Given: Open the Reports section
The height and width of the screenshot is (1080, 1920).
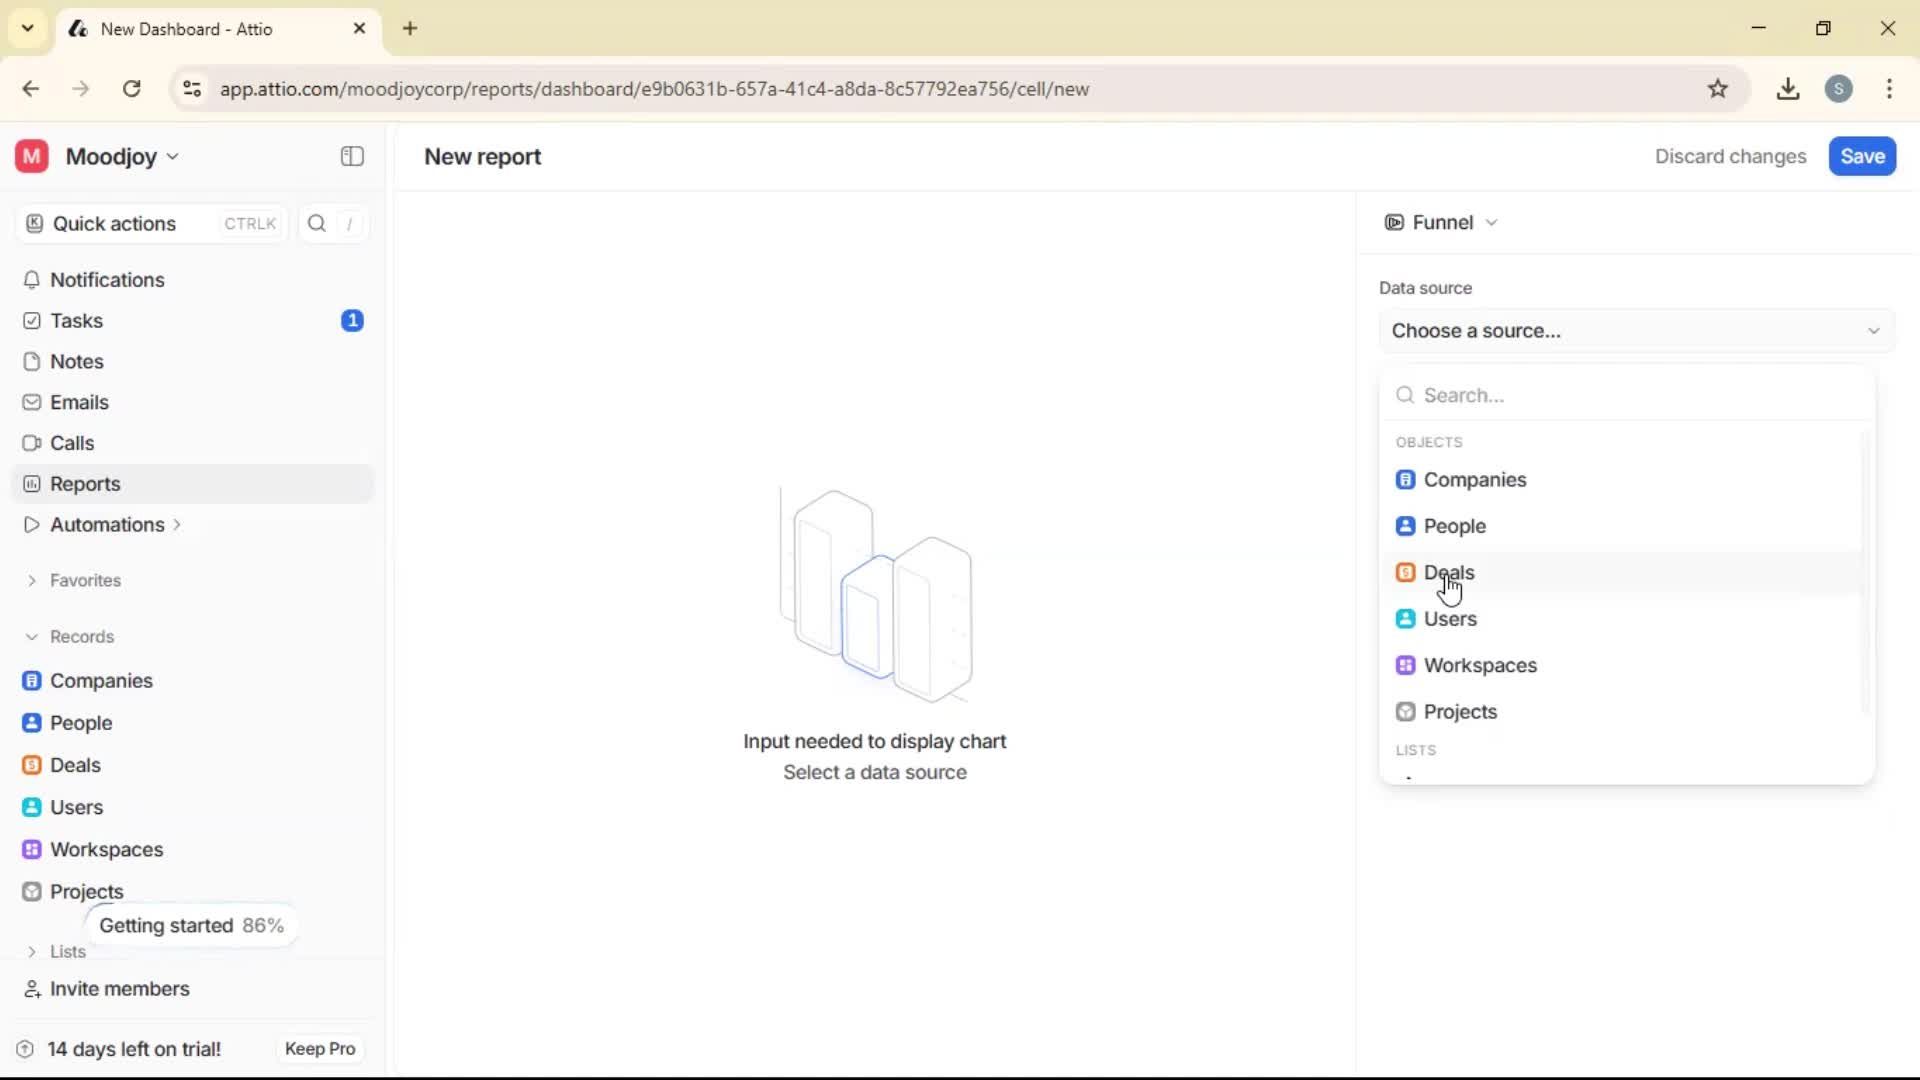Looking at the screenshot, I should click(x=83, y=483).
